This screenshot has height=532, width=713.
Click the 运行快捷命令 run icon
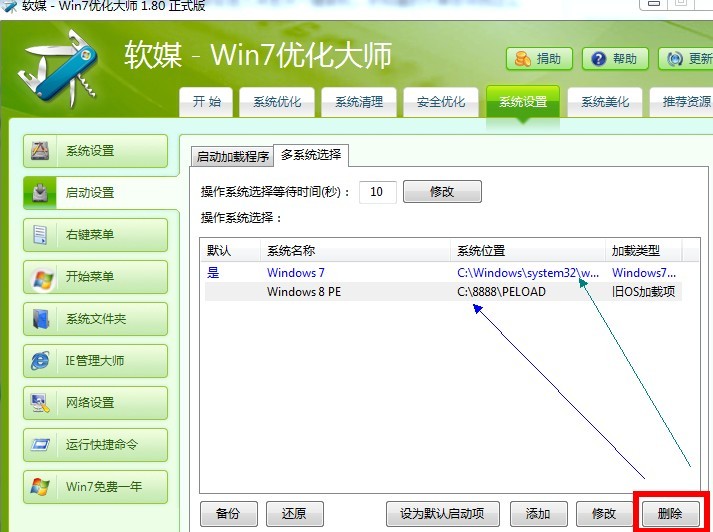pos(40,445)
